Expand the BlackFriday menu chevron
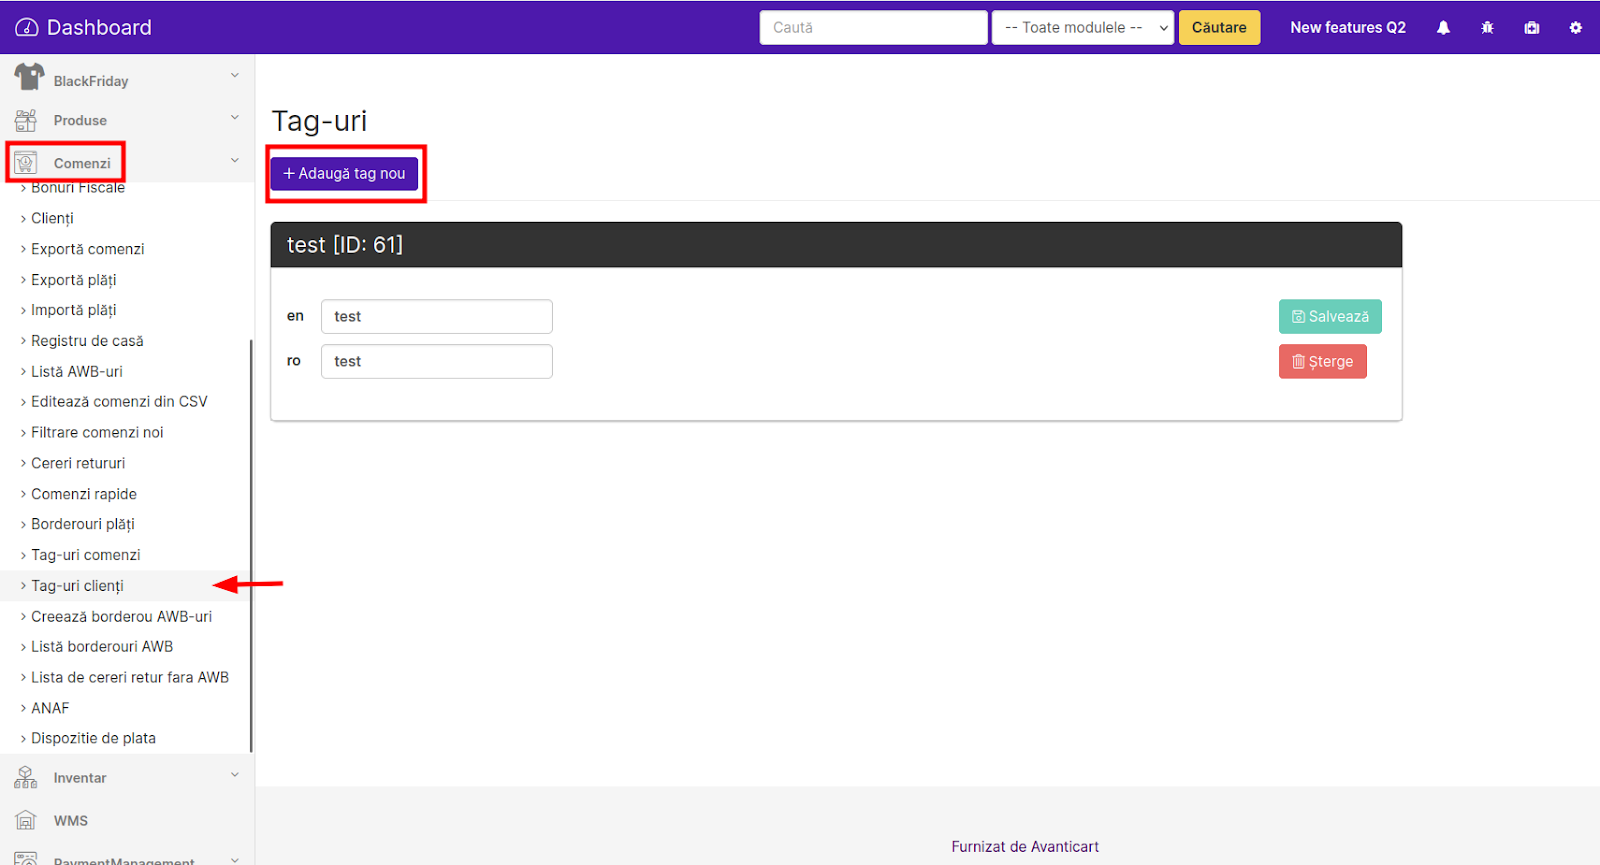Image resolution: width=1600 pixels, height=865 pixels. 235,75
